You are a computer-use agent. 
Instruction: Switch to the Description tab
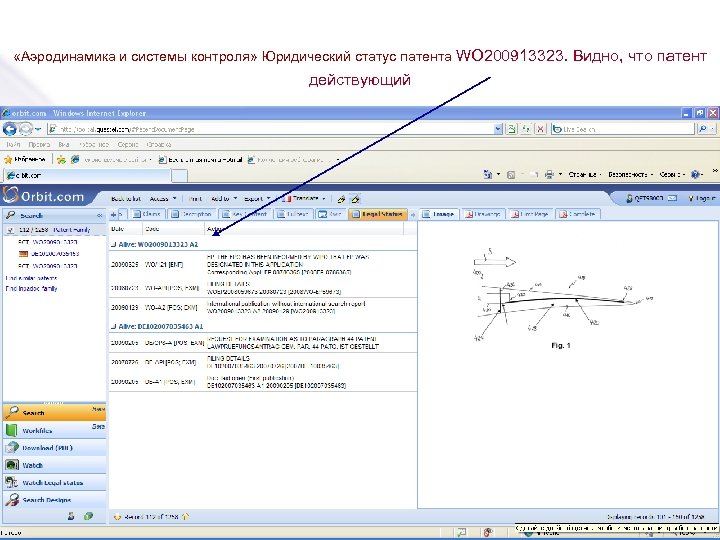(191, 214)
